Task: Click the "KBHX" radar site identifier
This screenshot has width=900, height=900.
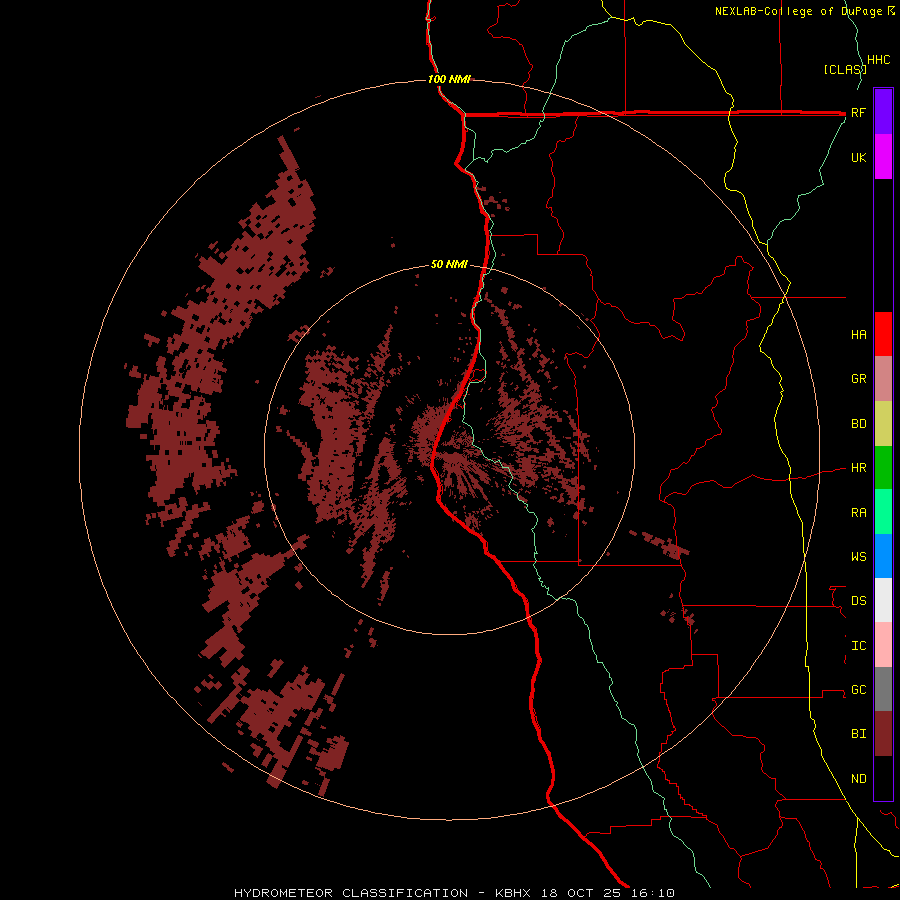Action: tap(513, 893)
